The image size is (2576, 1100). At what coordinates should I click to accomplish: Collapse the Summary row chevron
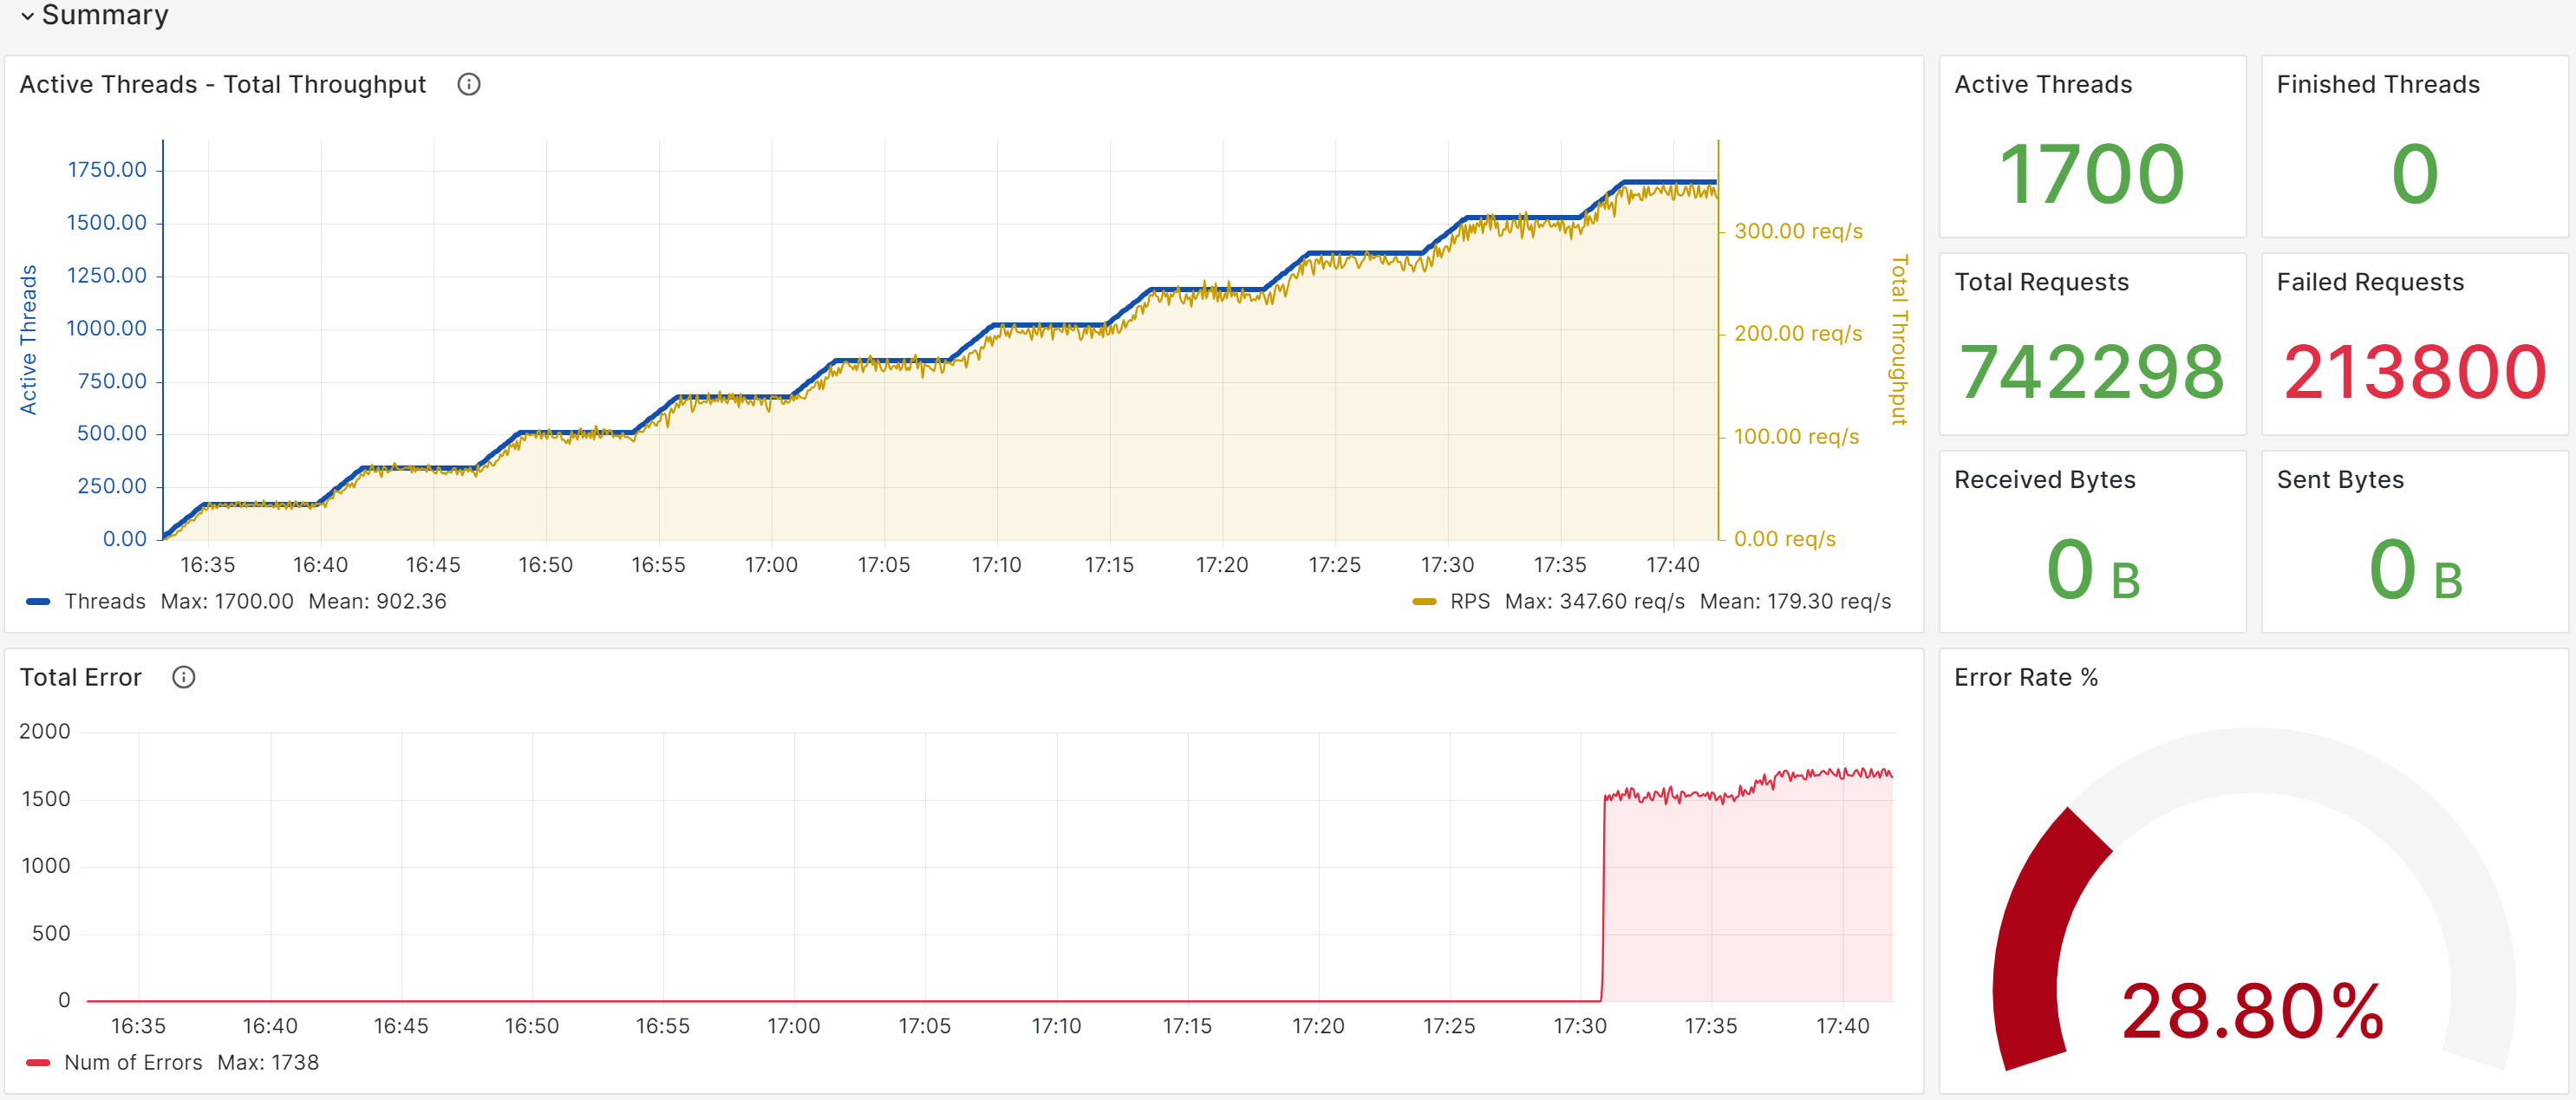(x=27, y=16)
